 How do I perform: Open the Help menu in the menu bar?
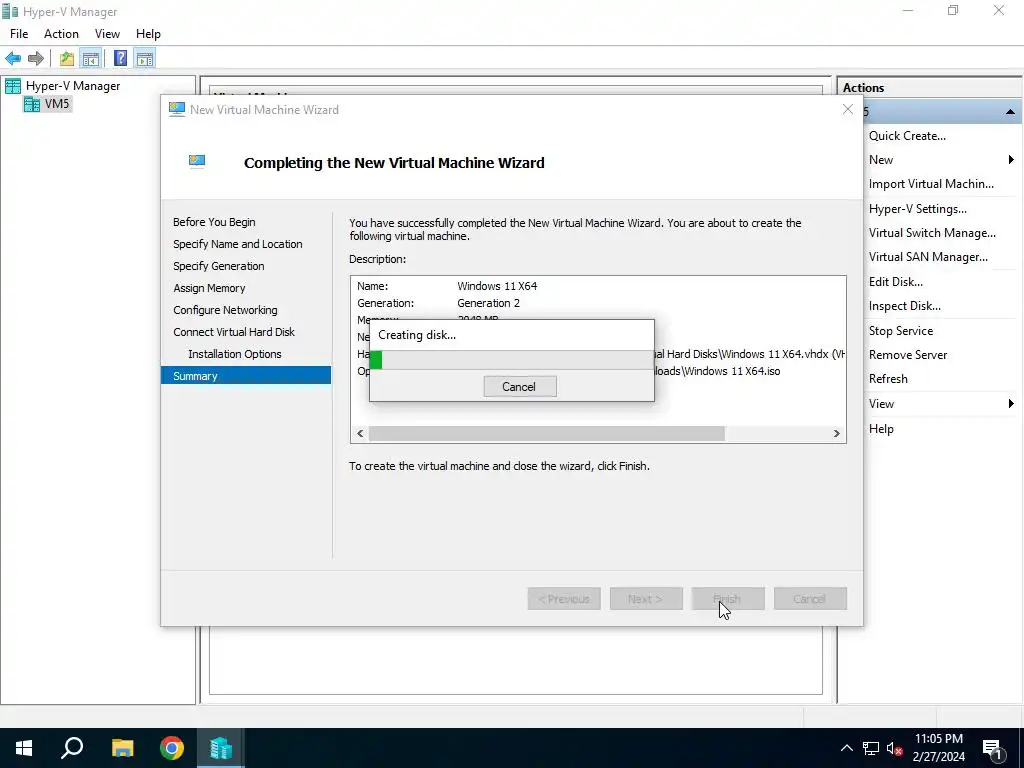click(x=148, y=34)
